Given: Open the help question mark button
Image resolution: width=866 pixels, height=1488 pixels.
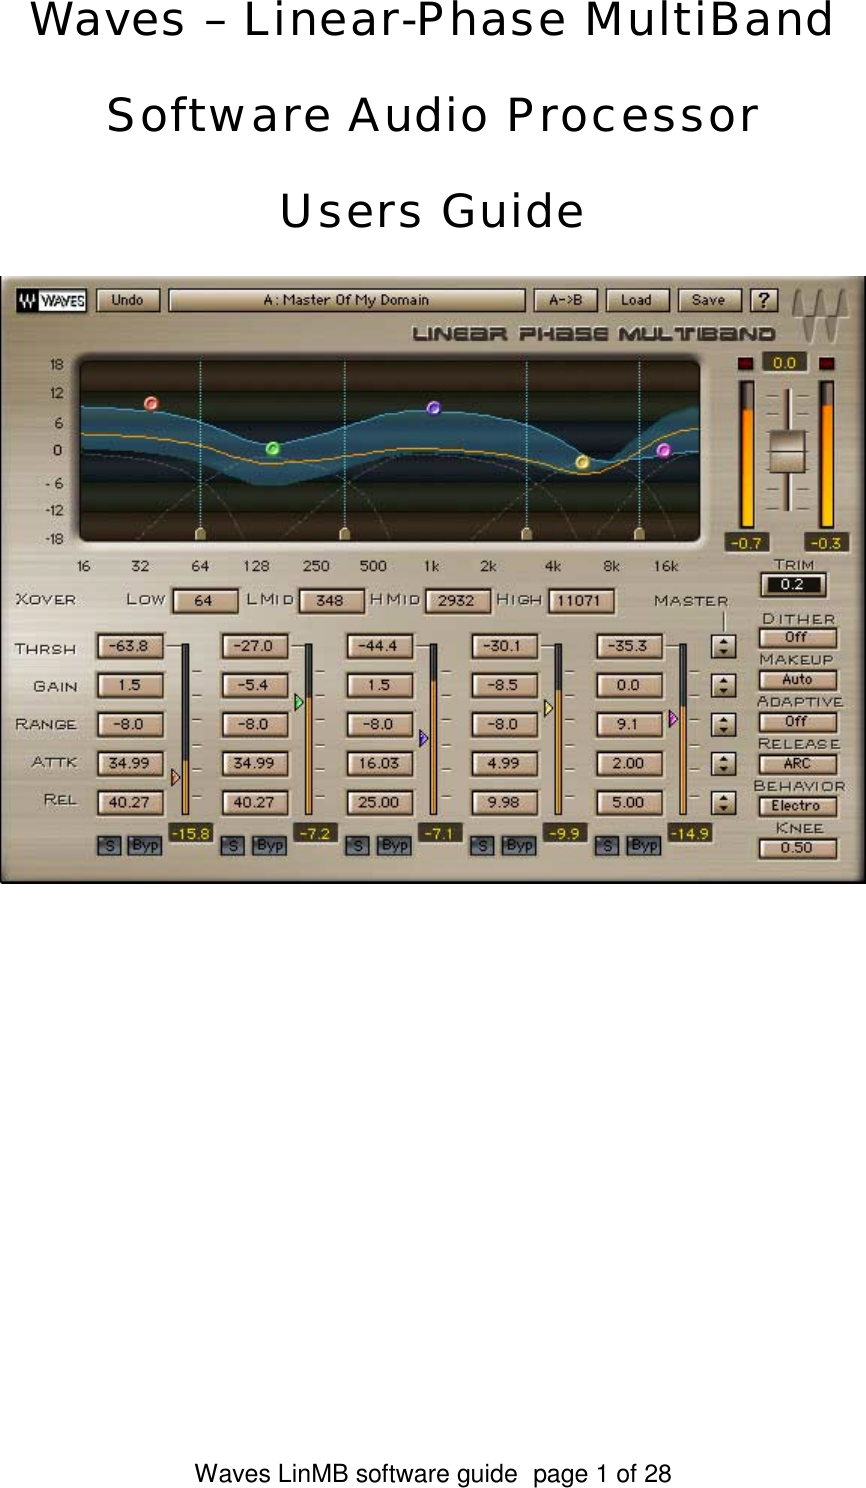Looking at the screenshot, I should [764, 300].
